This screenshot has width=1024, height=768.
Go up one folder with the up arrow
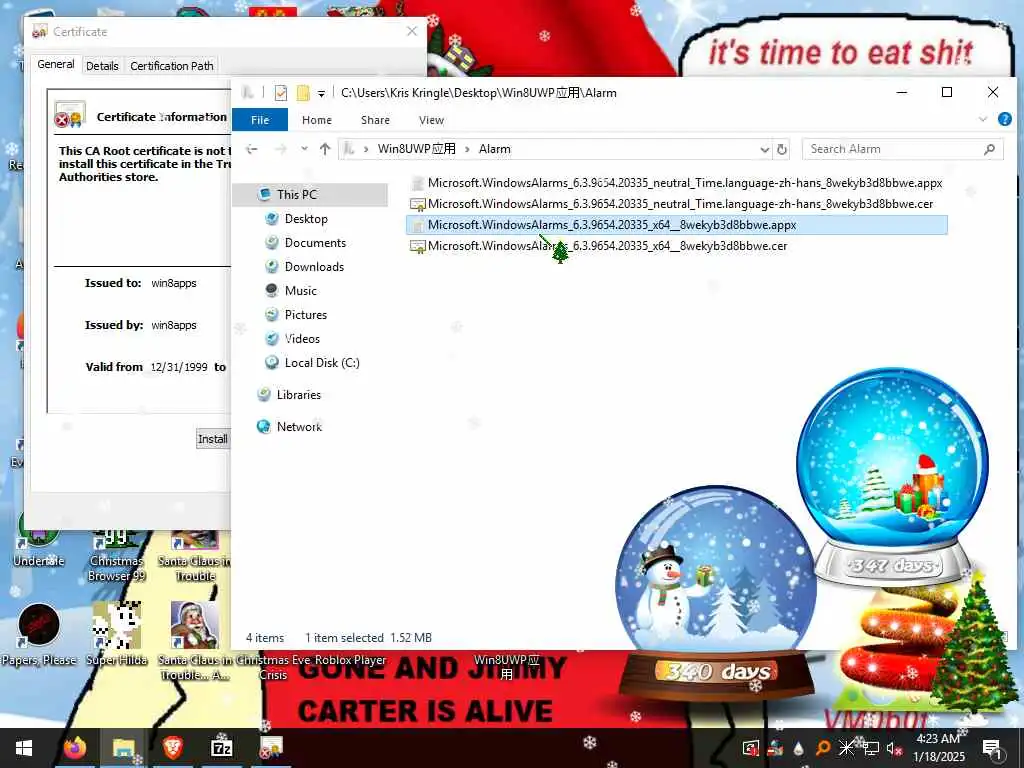tap(325, 149)
